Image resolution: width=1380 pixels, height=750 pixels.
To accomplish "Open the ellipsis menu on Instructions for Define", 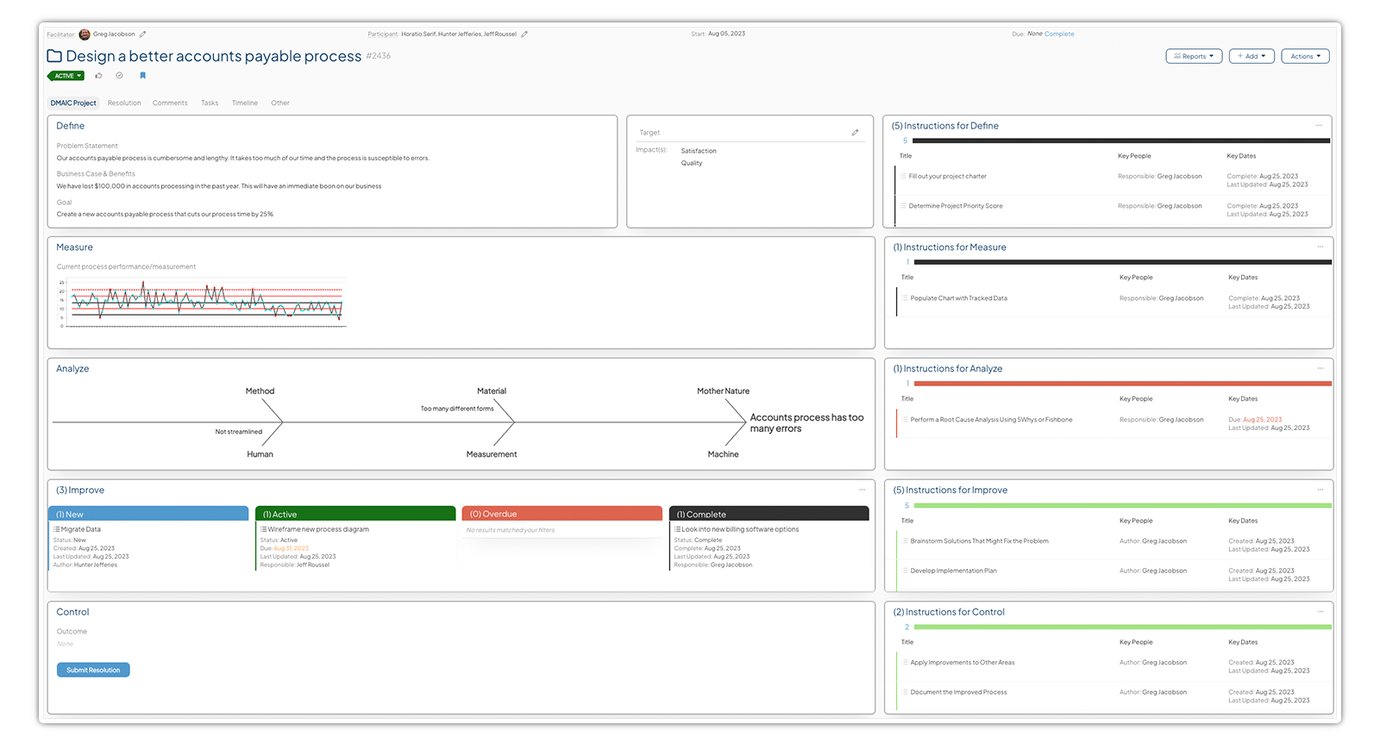I will (x=1320, y=125).
